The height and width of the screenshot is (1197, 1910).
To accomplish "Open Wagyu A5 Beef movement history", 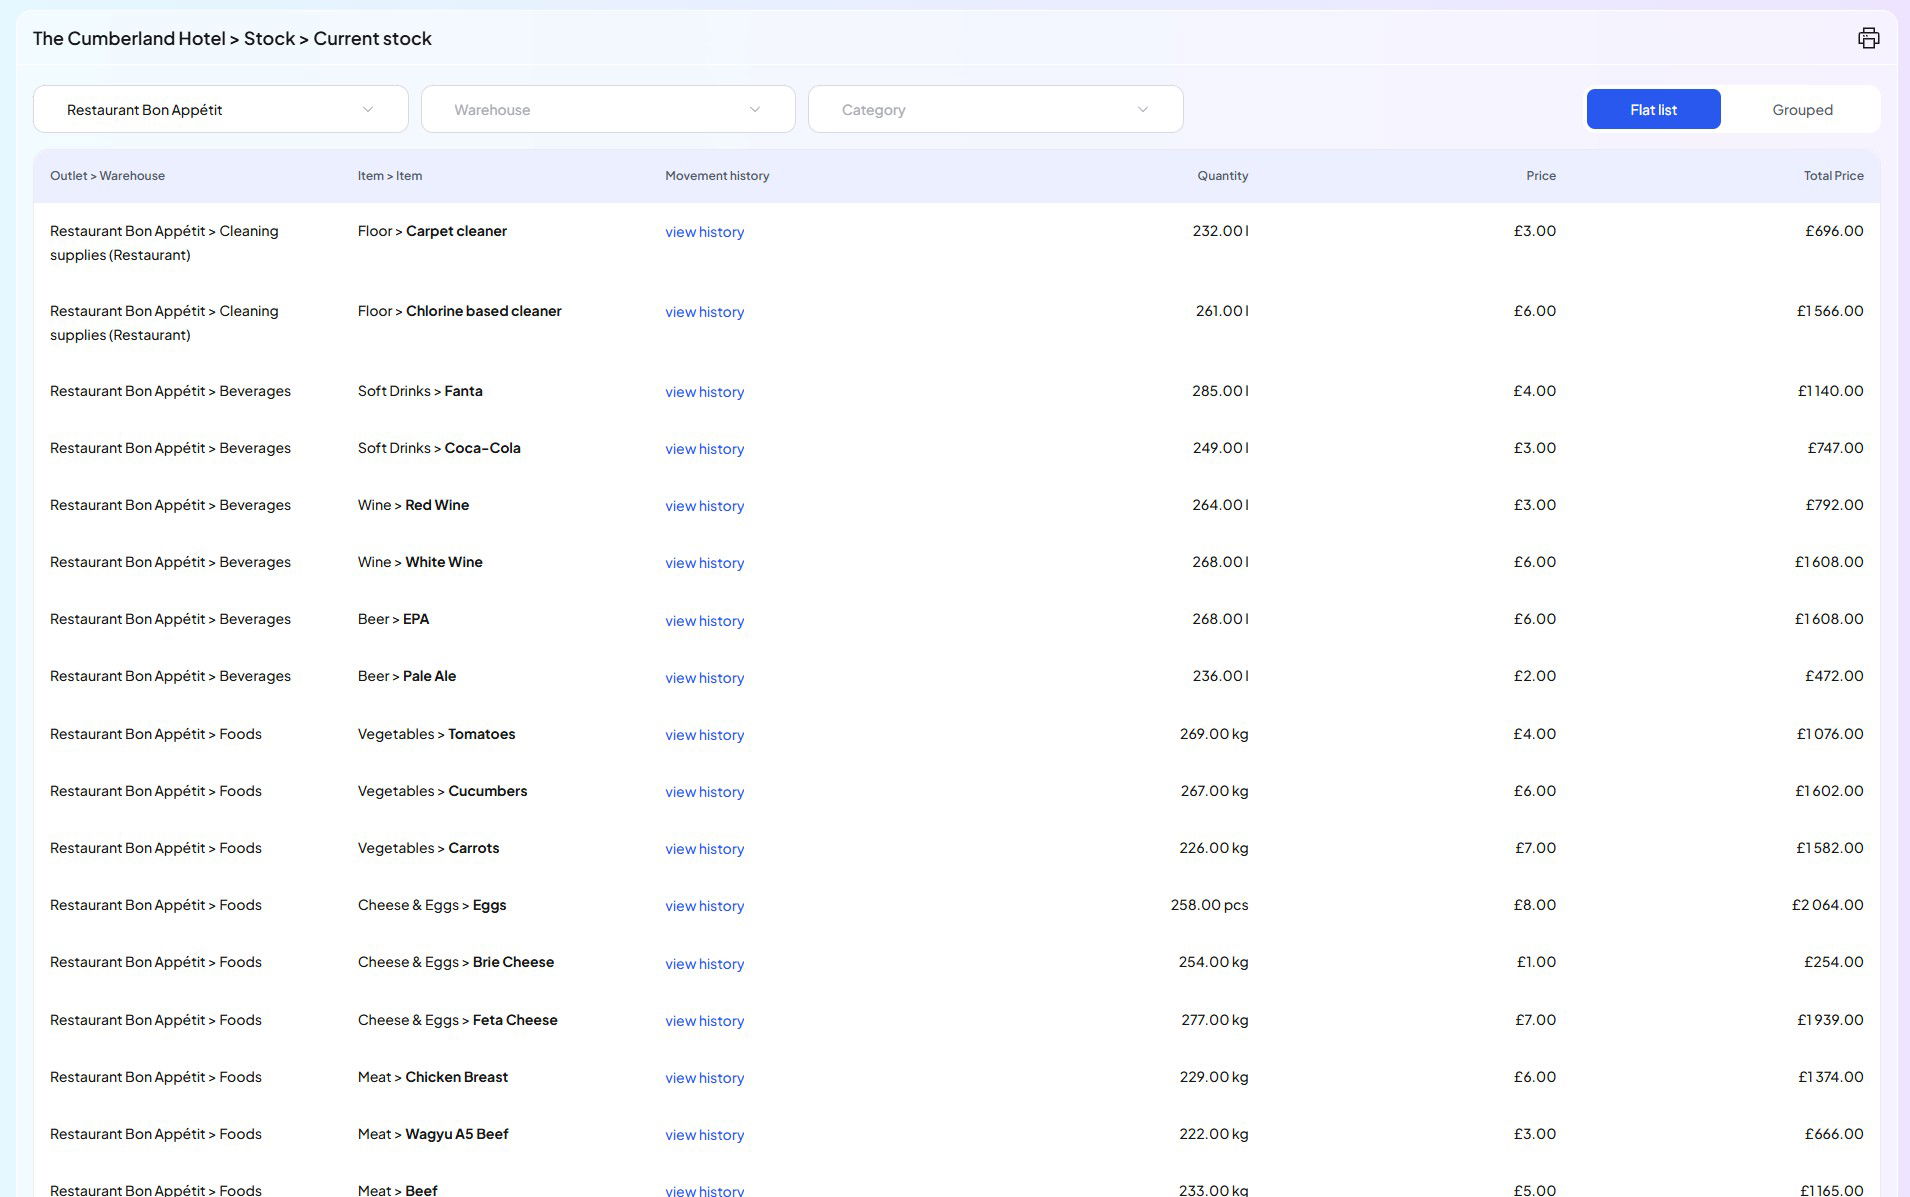I will [x=704, y=1135].
